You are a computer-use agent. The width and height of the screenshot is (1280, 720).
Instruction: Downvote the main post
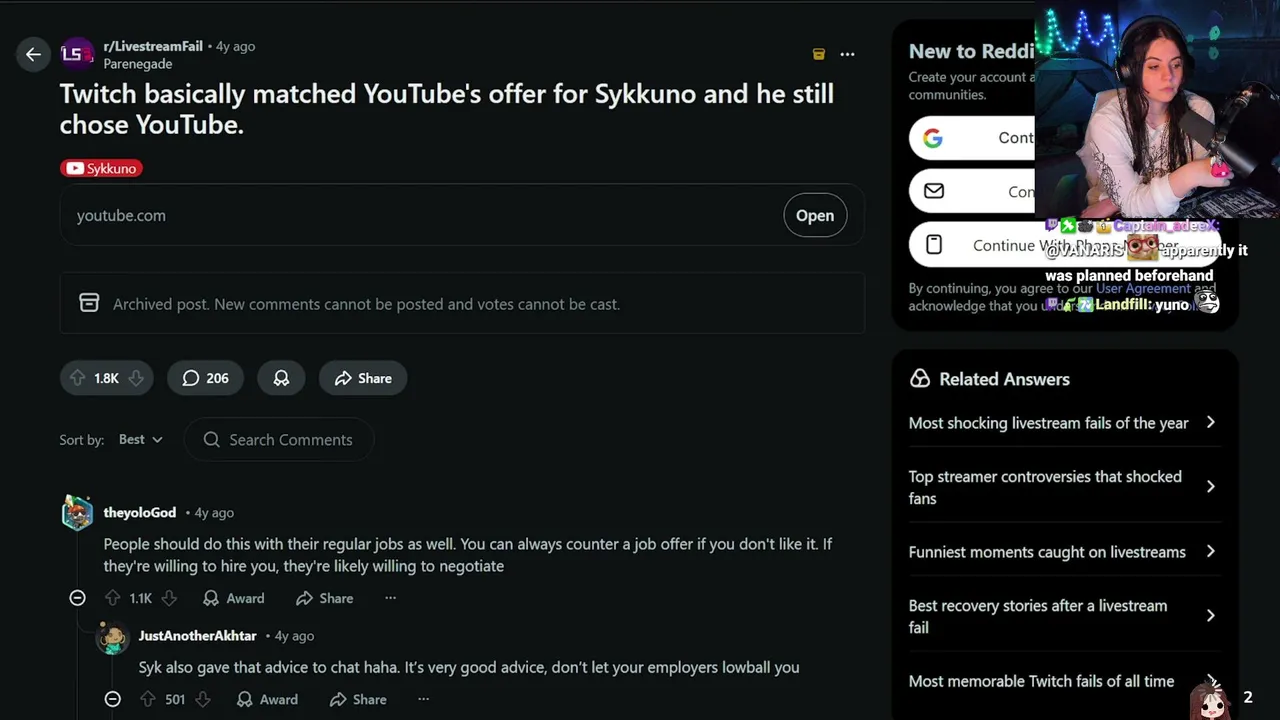136,378
